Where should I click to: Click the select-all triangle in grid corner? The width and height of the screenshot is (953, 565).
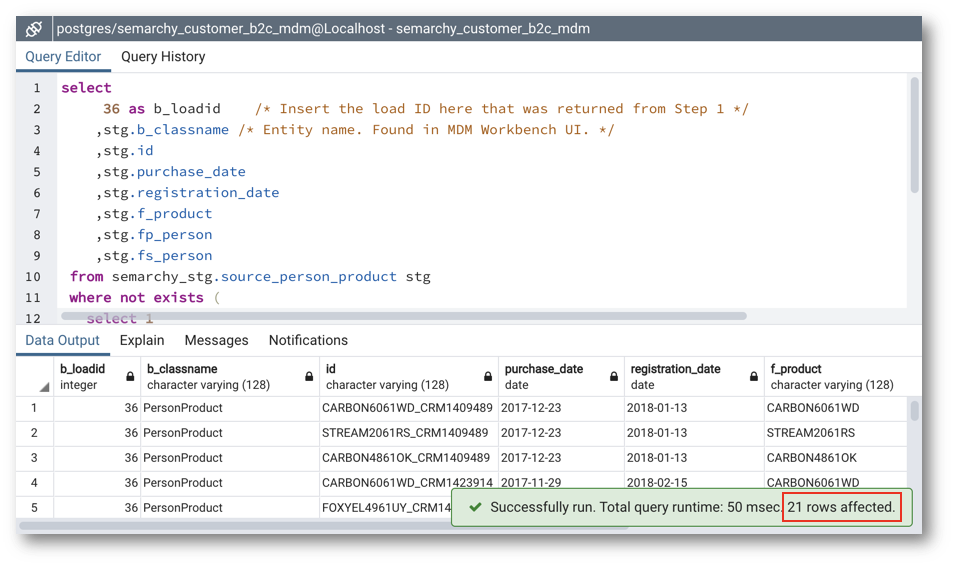(x=44, y=386)
